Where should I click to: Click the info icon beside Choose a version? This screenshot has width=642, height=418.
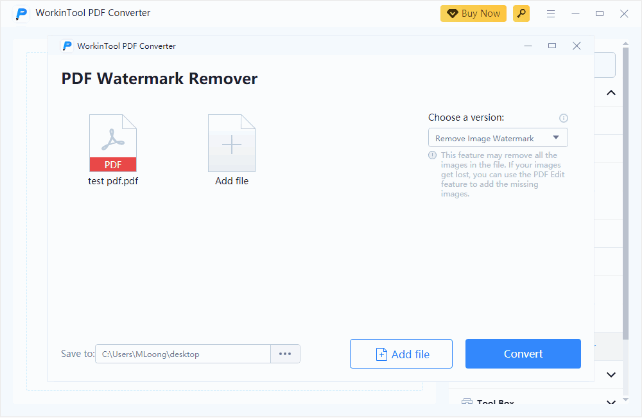(x=563, y=118)
